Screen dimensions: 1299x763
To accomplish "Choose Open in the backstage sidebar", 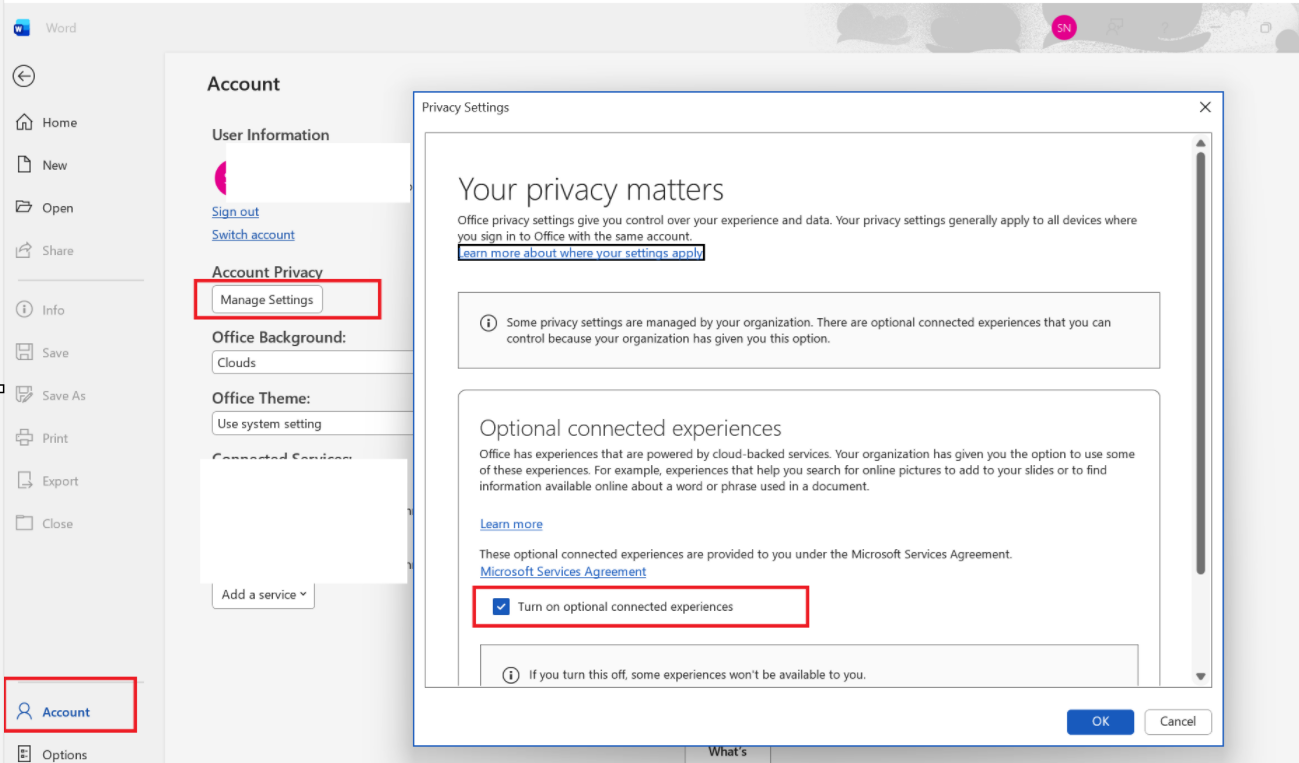I will [45, 208].
